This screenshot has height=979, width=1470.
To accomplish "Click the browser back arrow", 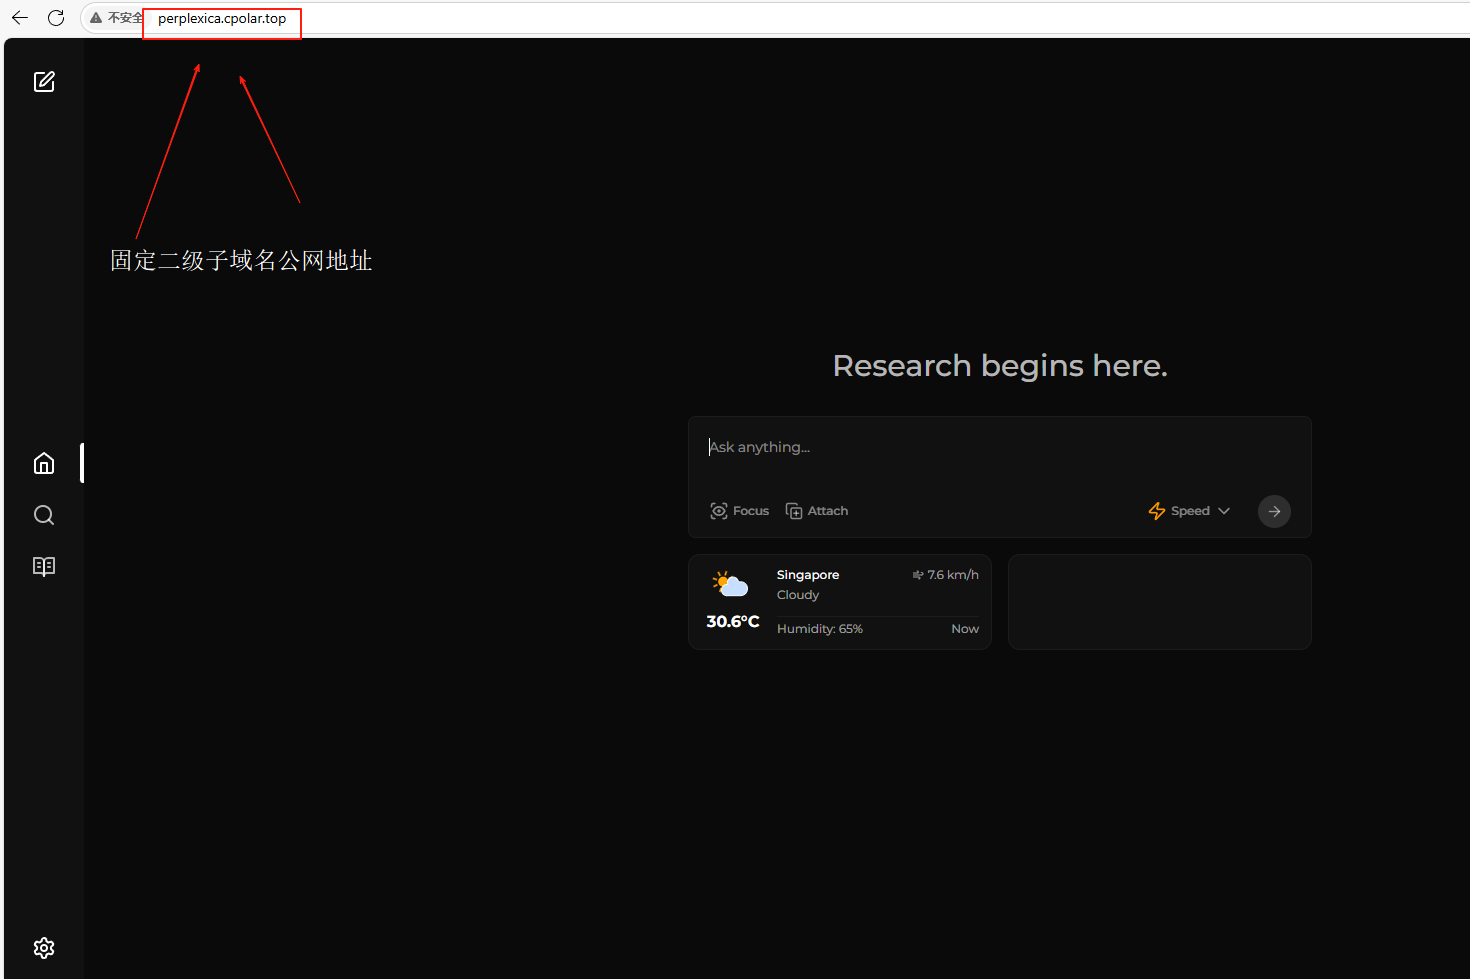I will pos(20,18).
